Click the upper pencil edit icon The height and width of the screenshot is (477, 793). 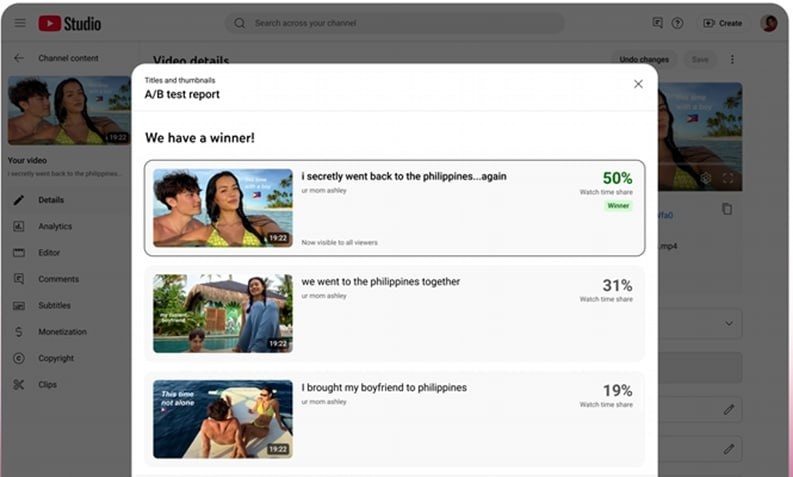tap(729, 409)
